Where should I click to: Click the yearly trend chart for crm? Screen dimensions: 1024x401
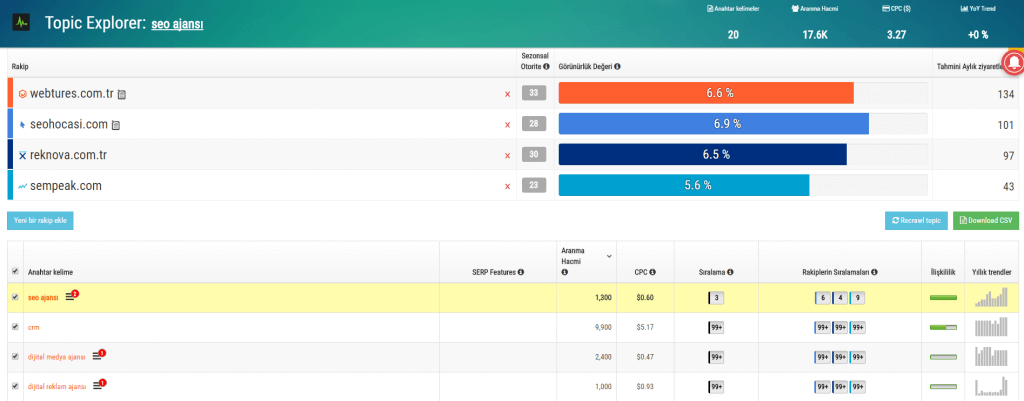pyautogui.click(x=991, y=327)
